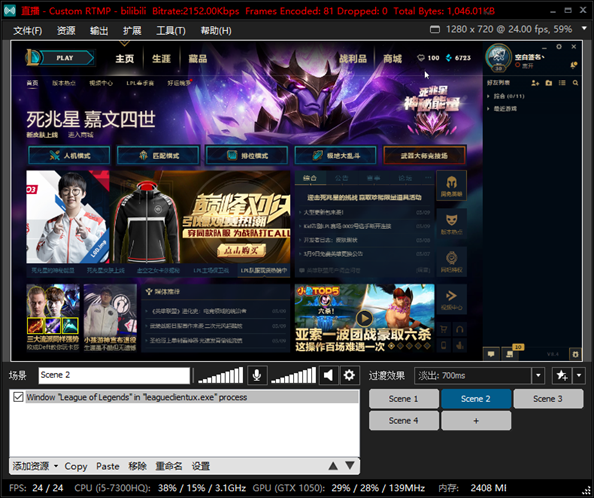Click the 人机模式 game mode button
Image resolution: width=594 pixels, height=498 pixels.
[x=69, y=156]
